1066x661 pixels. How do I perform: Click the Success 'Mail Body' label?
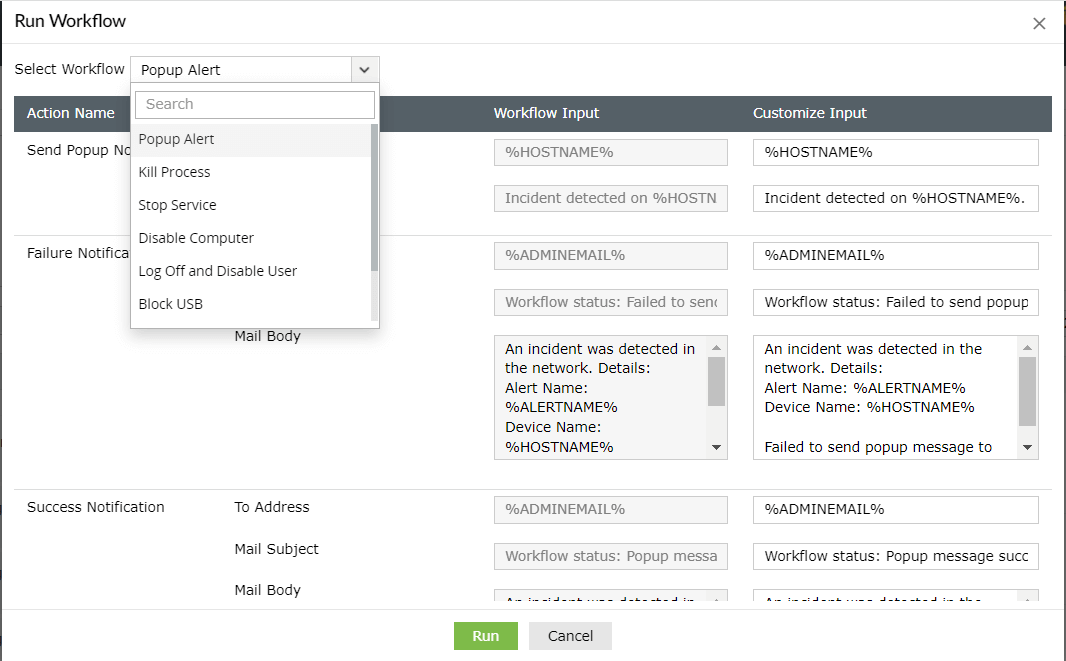(267, 590)
